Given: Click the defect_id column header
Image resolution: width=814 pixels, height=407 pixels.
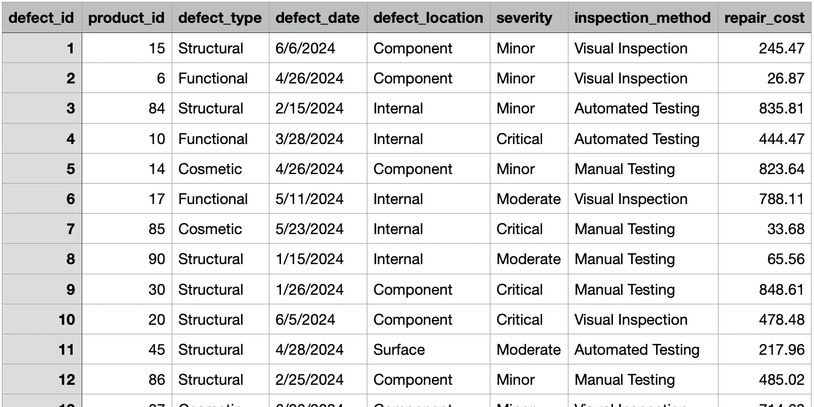Looking at the screenshot, I should [41, 18].
